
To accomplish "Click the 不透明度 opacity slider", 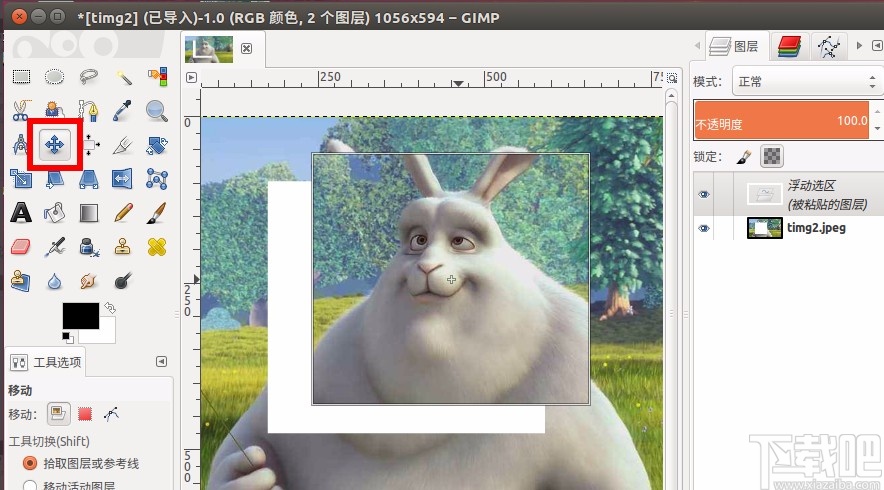I will (781, 120).
